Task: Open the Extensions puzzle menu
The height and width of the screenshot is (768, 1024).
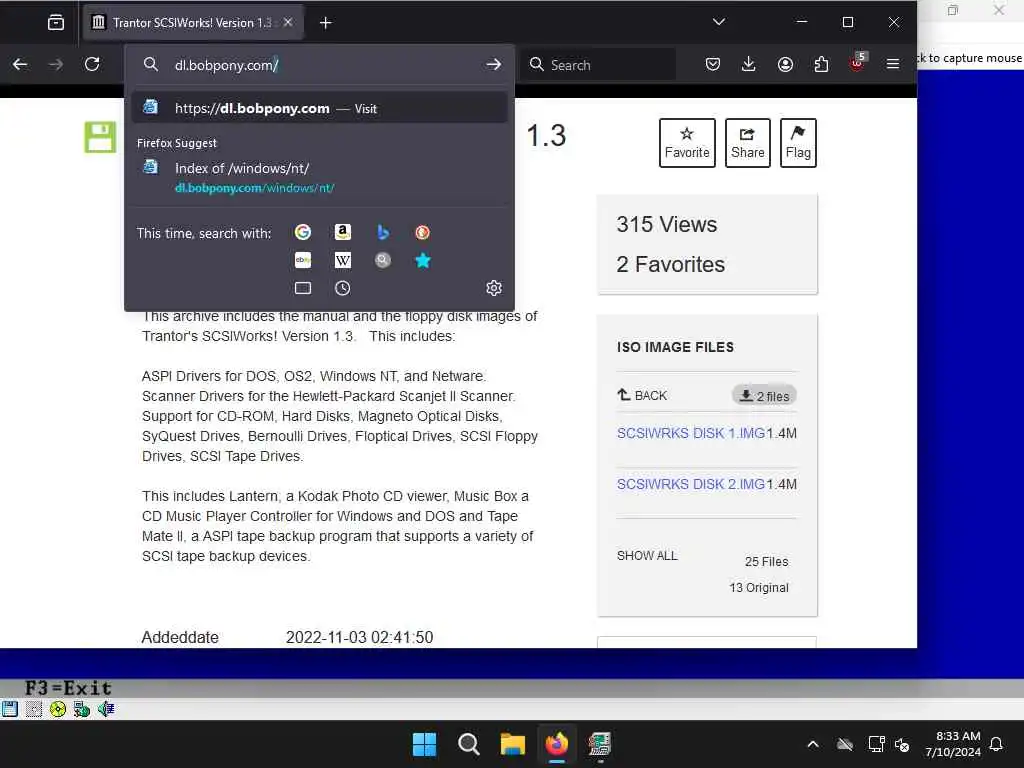Action: (x=821, y=64)
